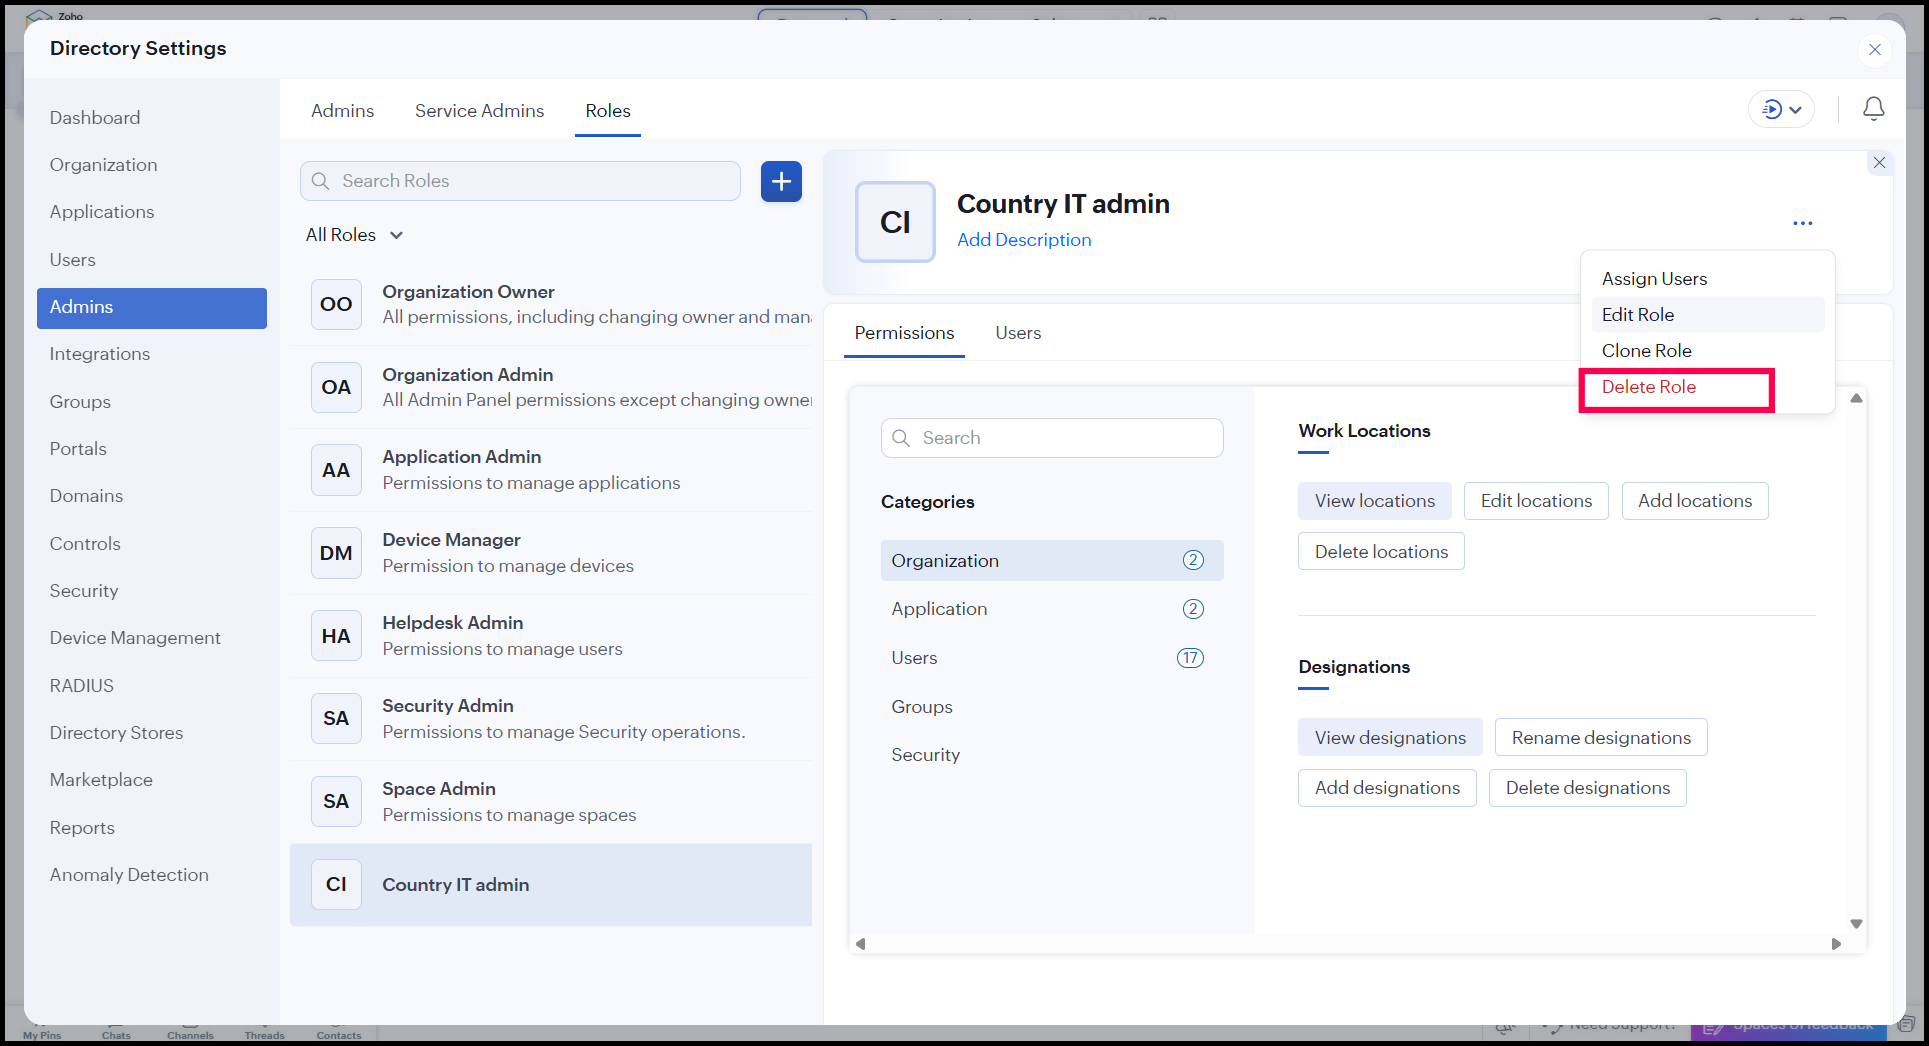Click the three-dot more options icon
This screenshot has width=1929, height=1046.
coord(1802,223)
